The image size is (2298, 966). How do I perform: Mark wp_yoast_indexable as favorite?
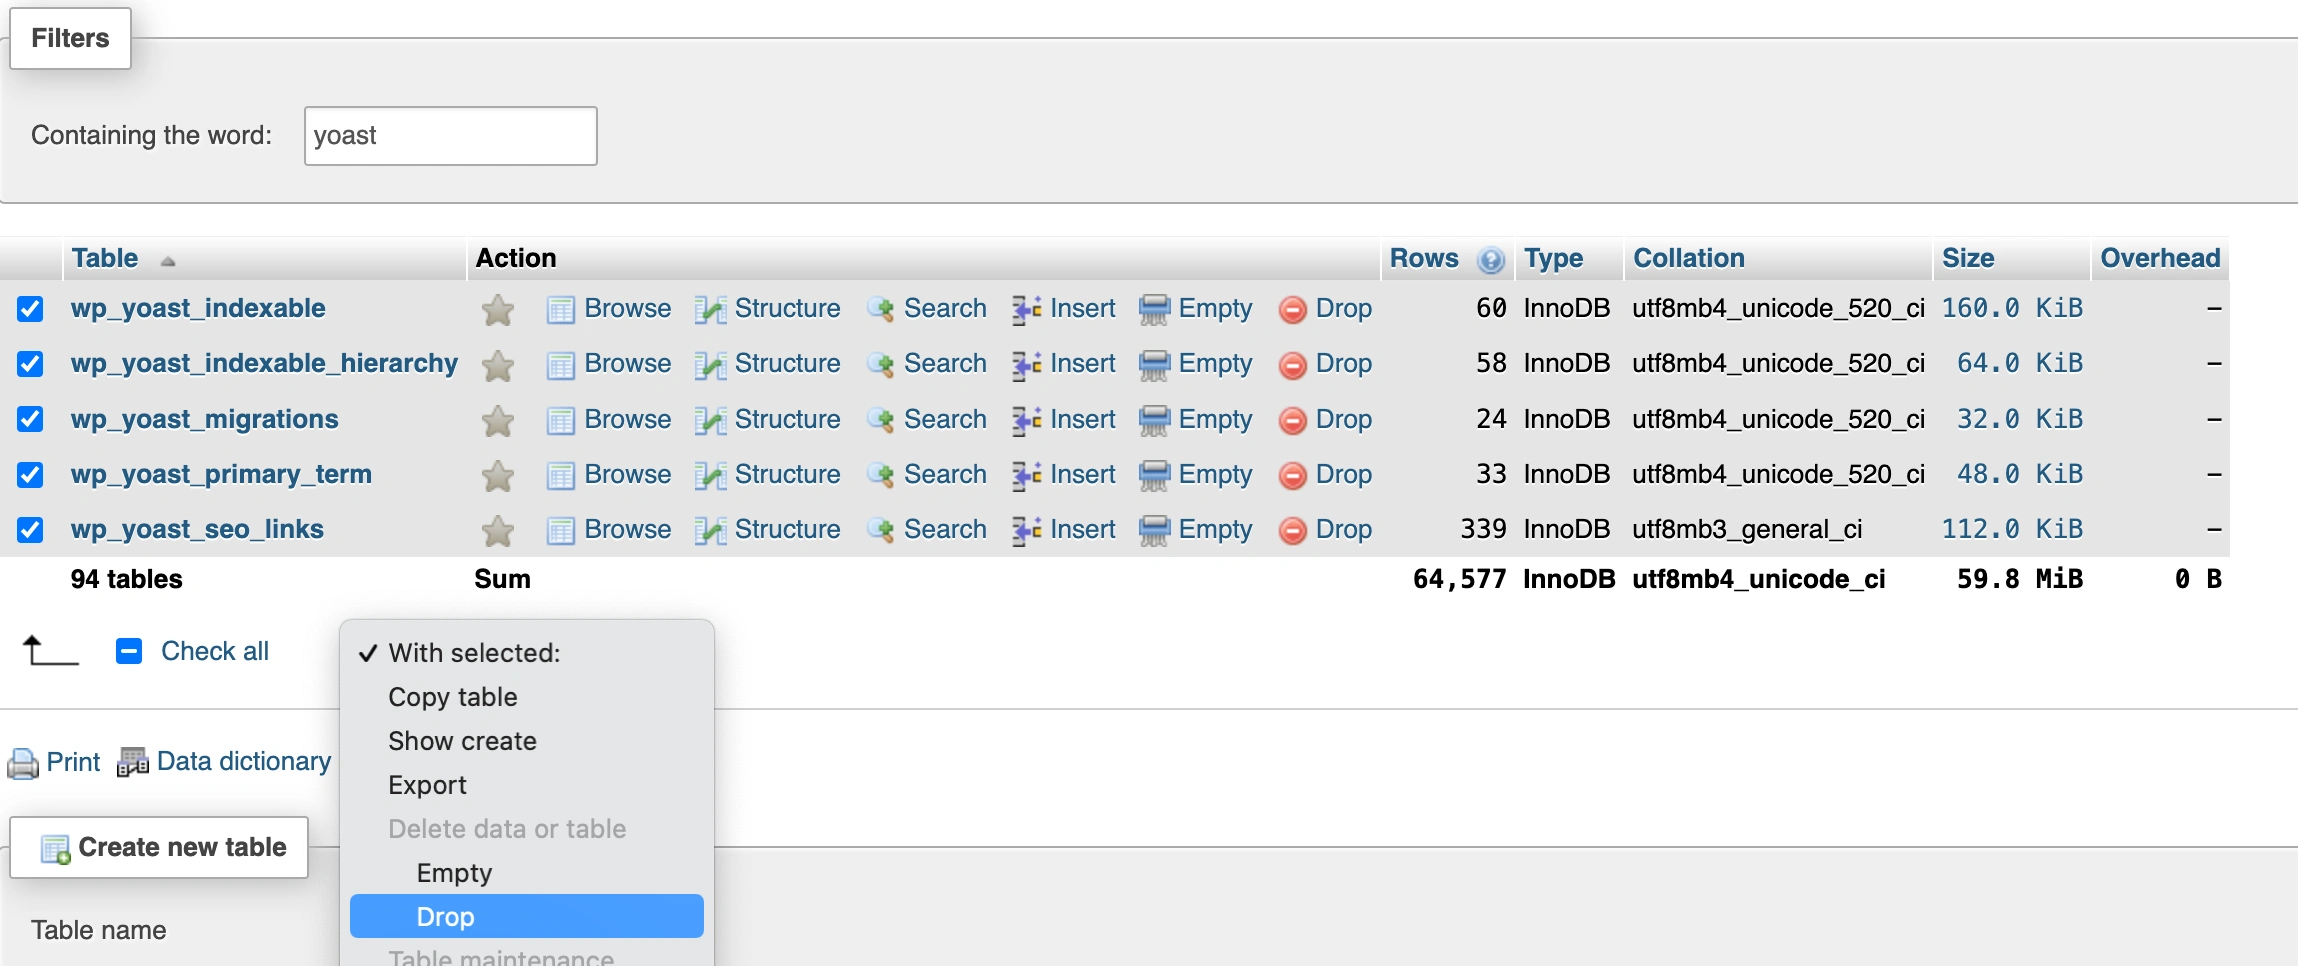pos(497,310)
